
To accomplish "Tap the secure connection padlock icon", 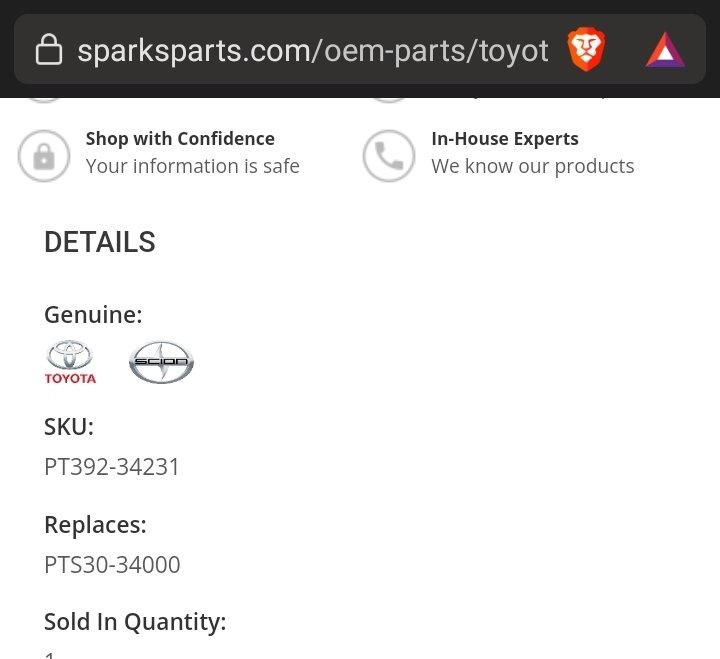I will pyautogui.click(x=49, y=49).
